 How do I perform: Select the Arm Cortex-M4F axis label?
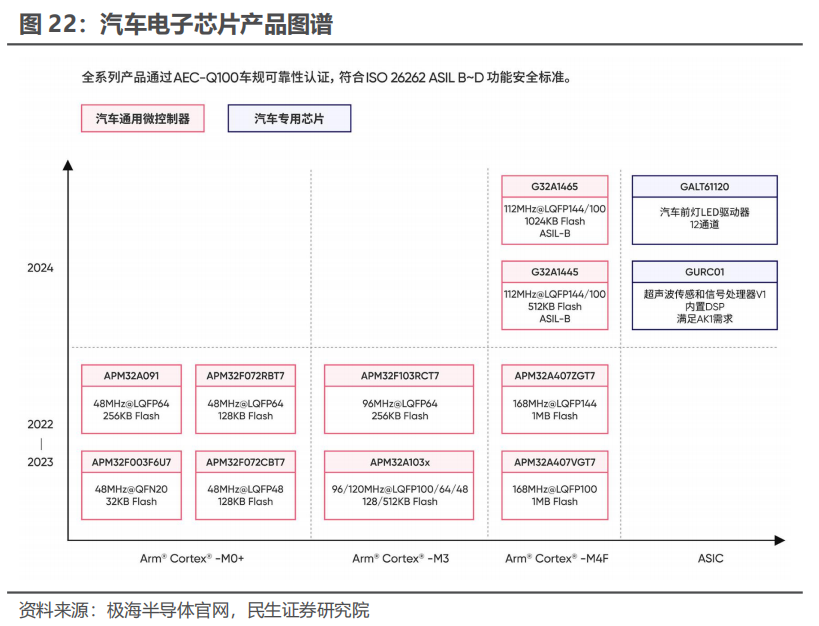click(557, 559)
